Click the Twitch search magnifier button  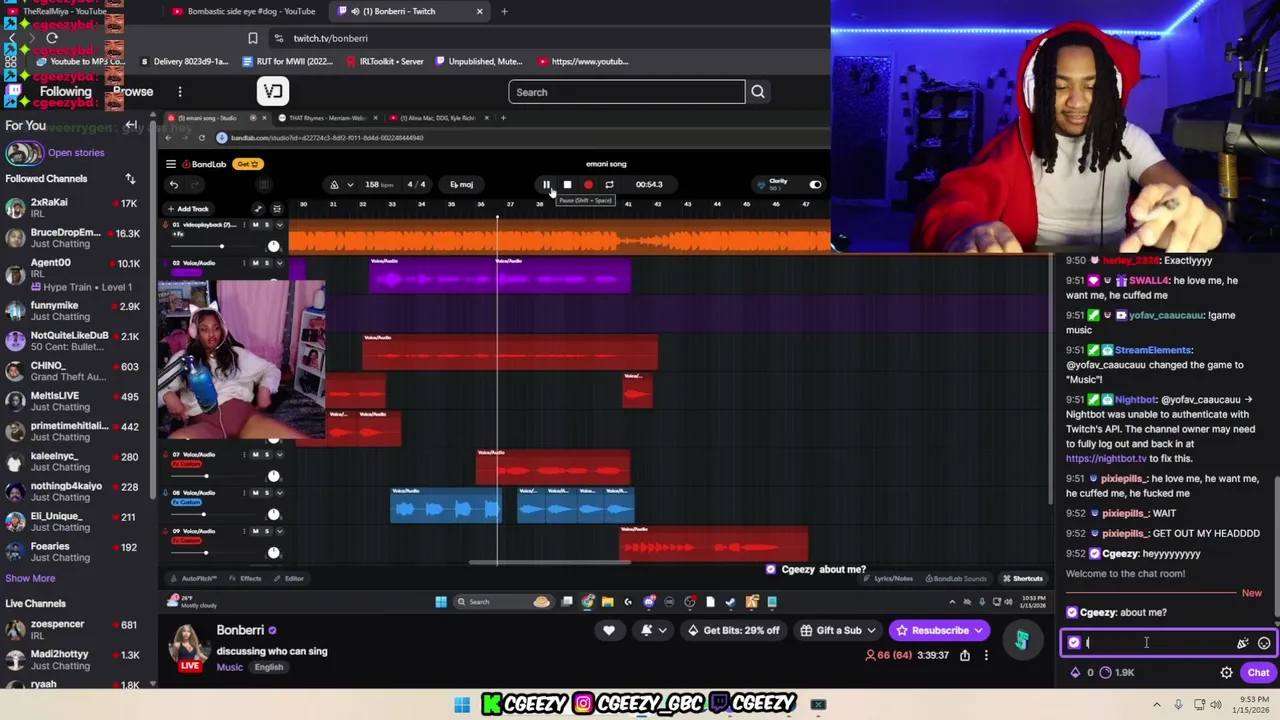(758, 92)
